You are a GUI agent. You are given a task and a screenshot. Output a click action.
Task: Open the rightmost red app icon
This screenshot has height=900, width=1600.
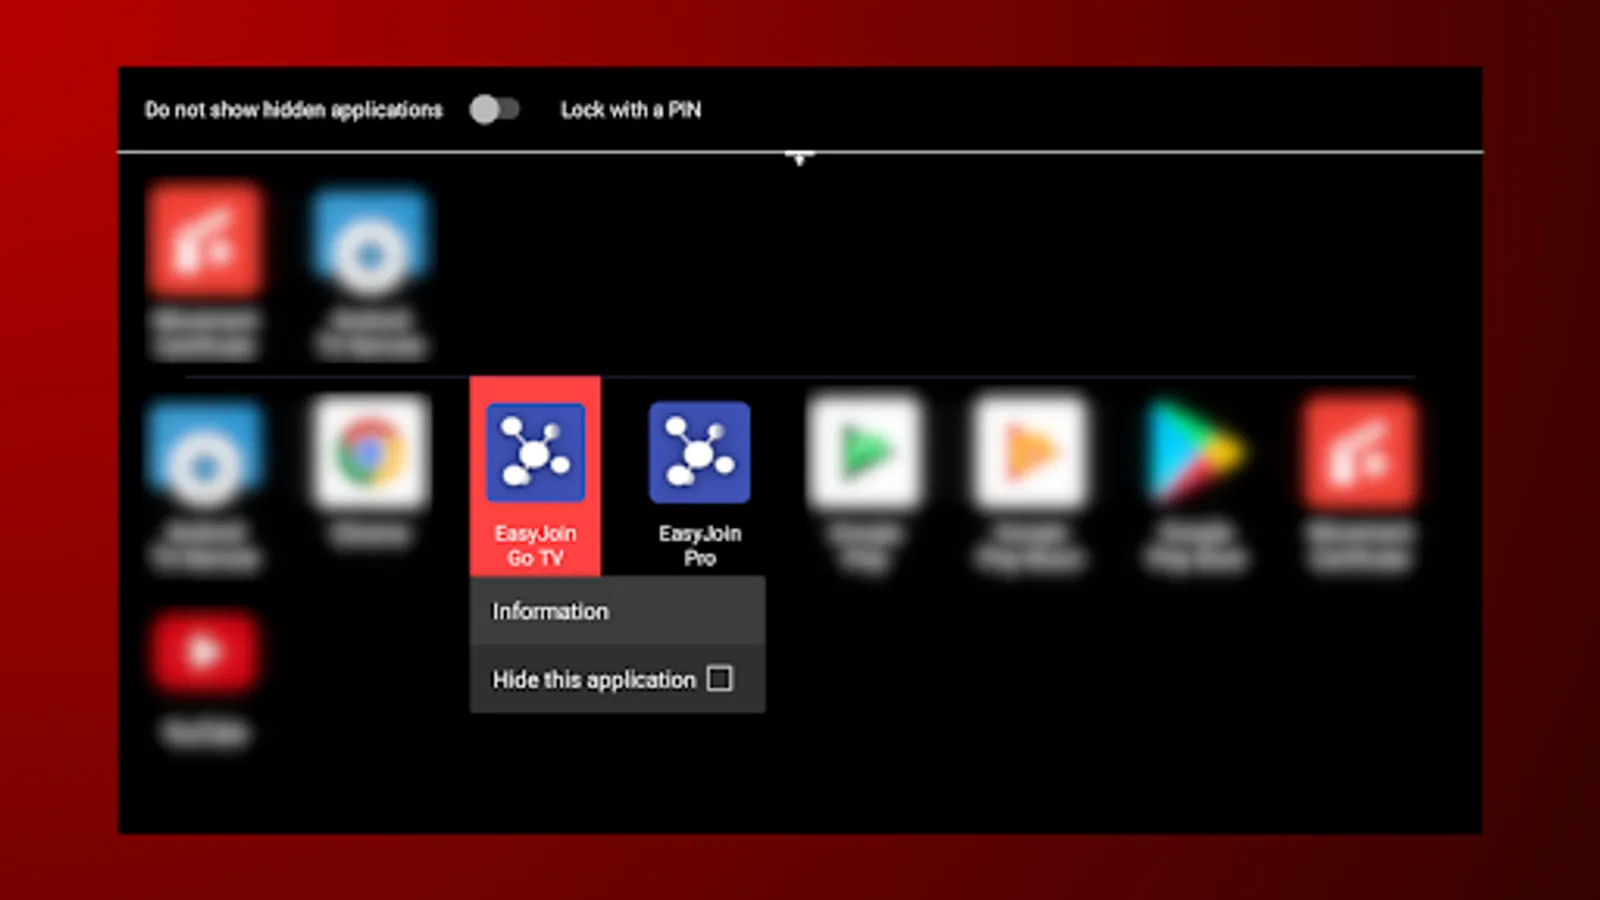1360,452
